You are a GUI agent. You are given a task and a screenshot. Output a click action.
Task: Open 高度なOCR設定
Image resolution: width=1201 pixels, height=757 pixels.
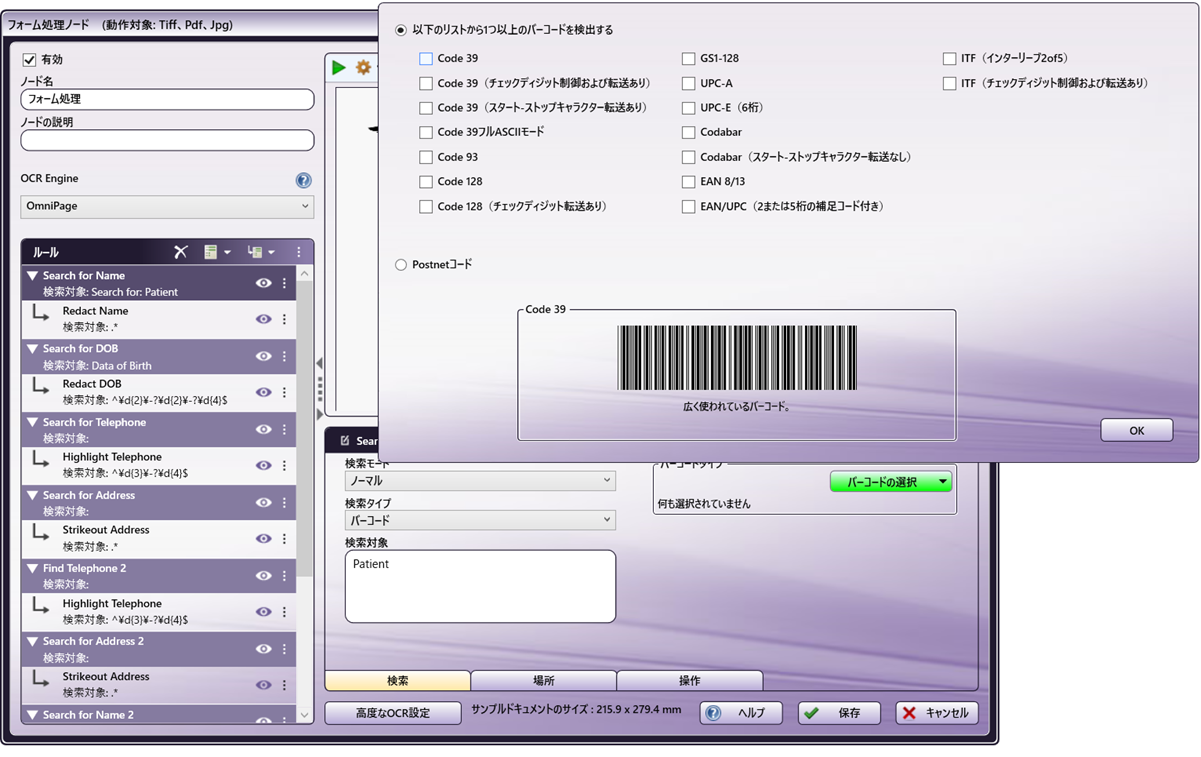(x=393, y=713)
